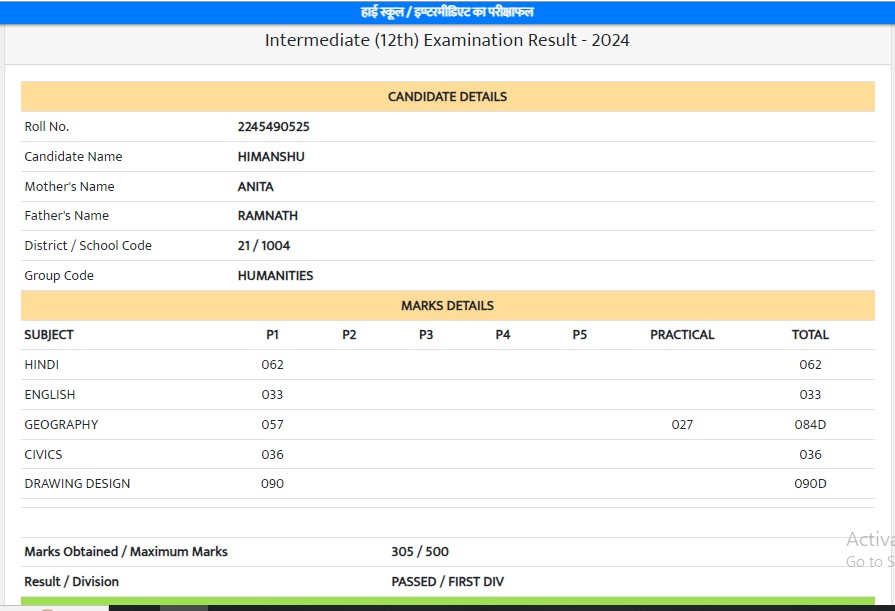Select the DRAWING DESIGN subject label
The height and width of the screenshot is (611, 895).
click(77, 484)
